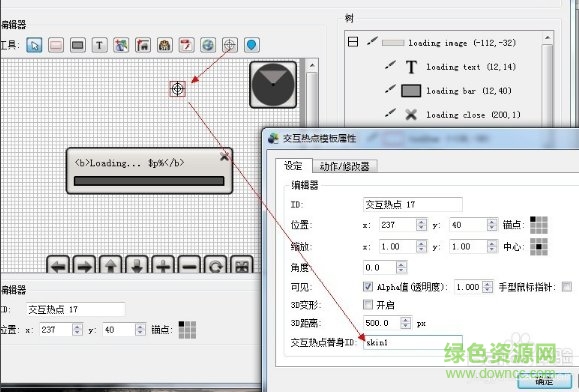Click the 角度 field 0.0
This screenshot has width=579, height=392.
[x=380, y=268]
